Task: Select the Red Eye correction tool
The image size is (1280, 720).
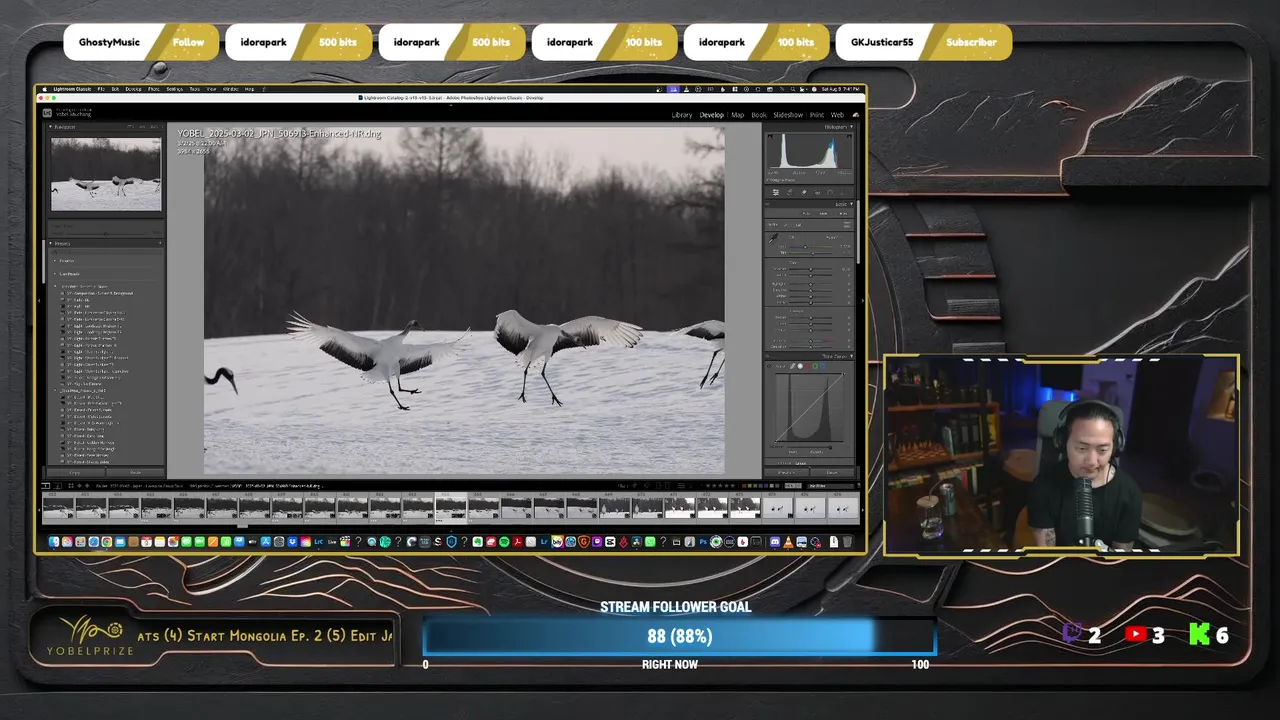Action: [817, 192]
